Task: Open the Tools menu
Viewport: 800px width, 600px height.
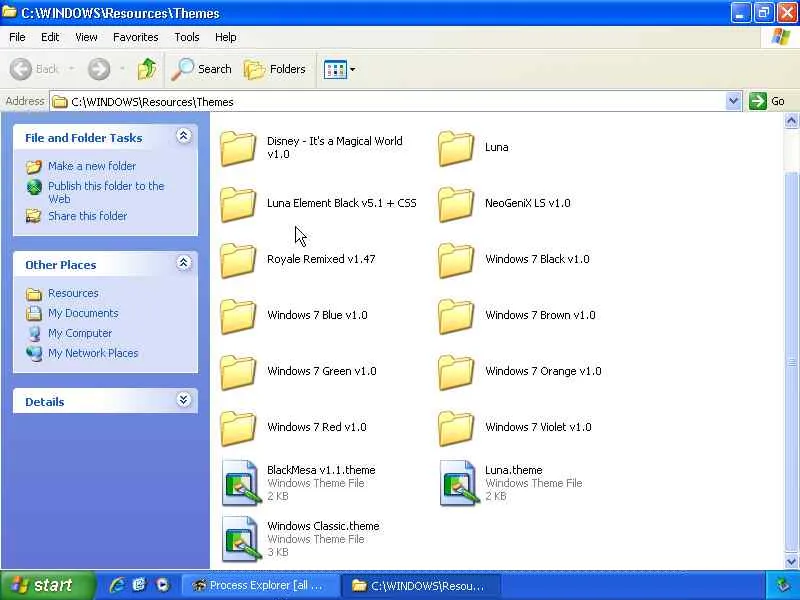Action: pos(187,37)
